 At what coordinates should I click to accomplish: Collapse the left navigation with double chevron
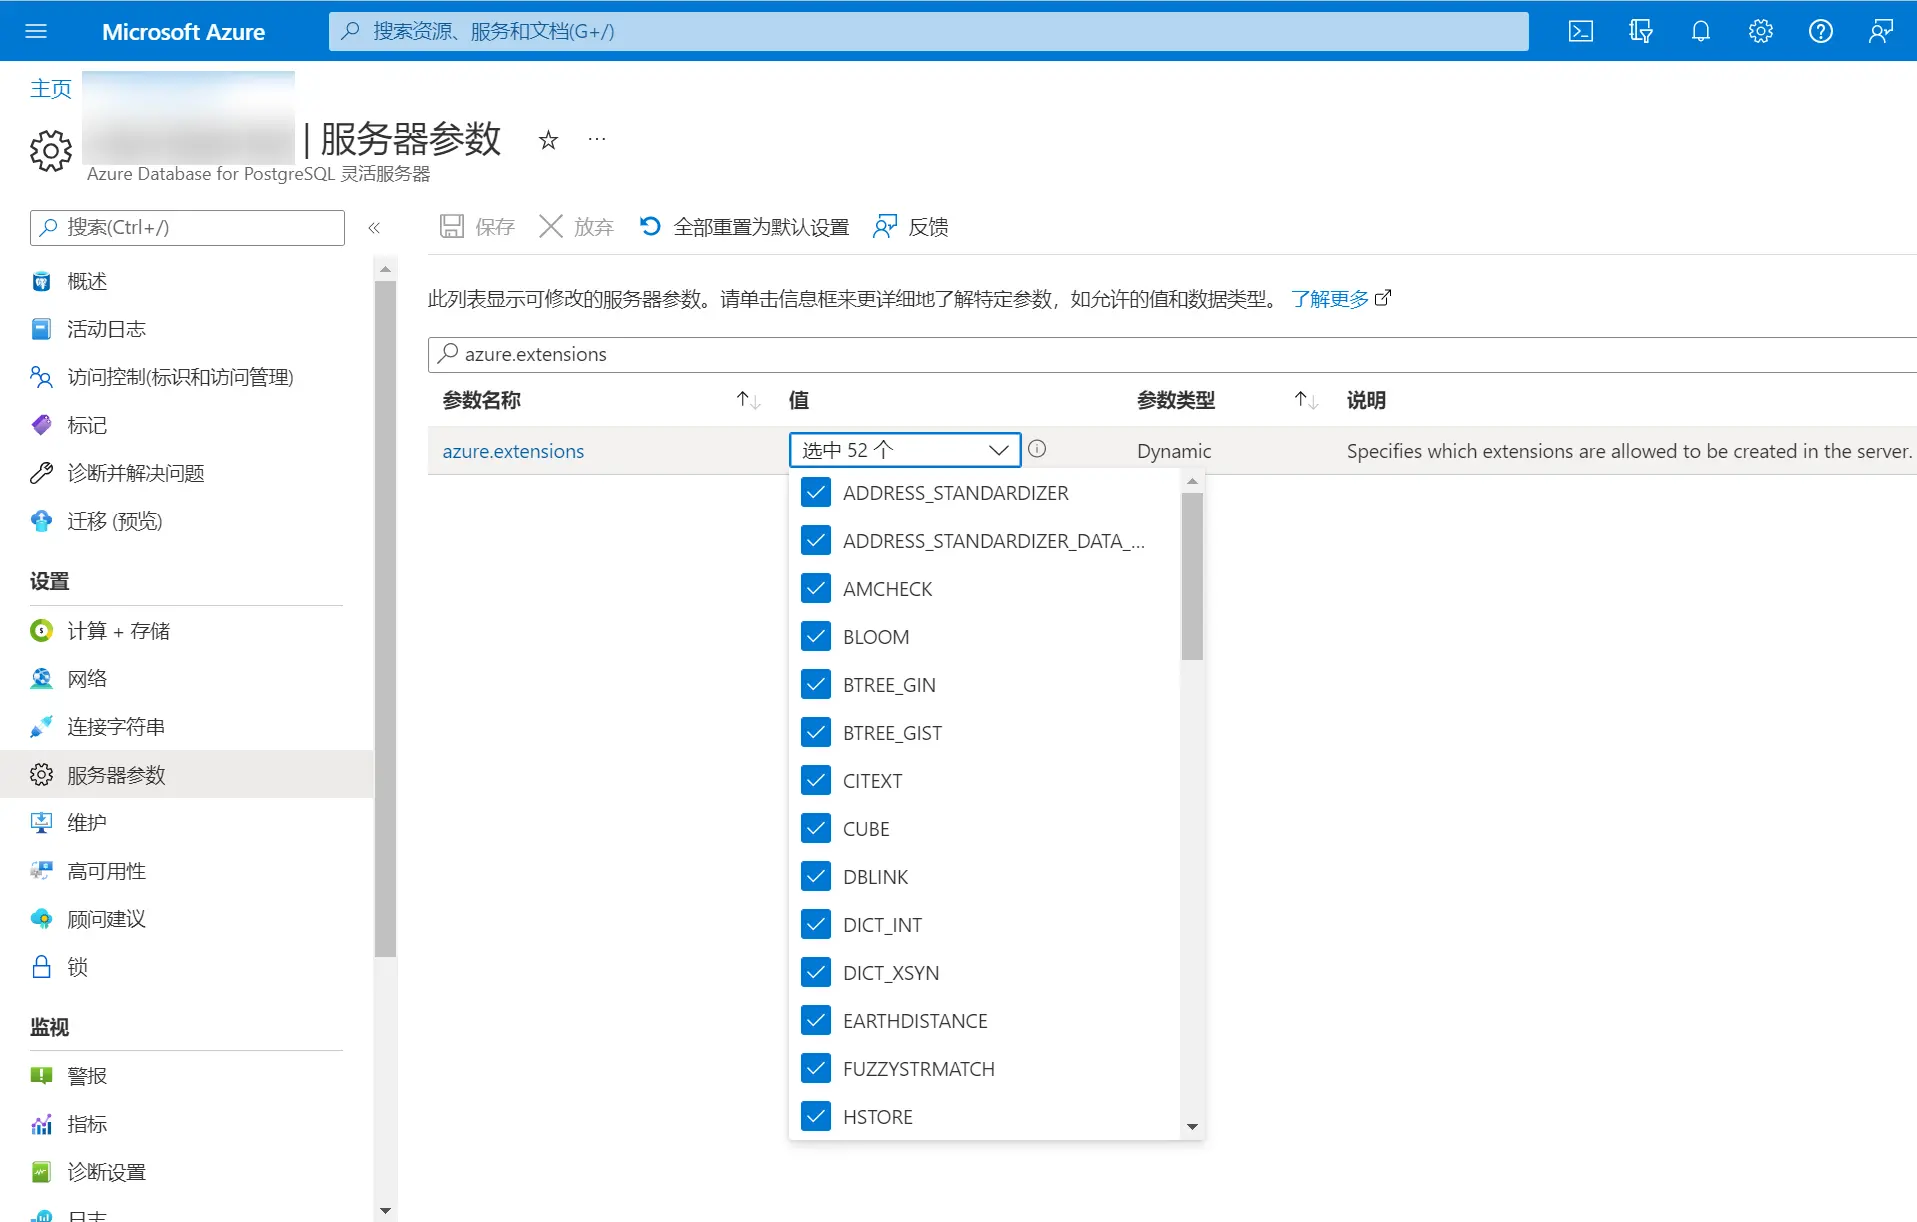pyautogui.click(x=374, y=228)
